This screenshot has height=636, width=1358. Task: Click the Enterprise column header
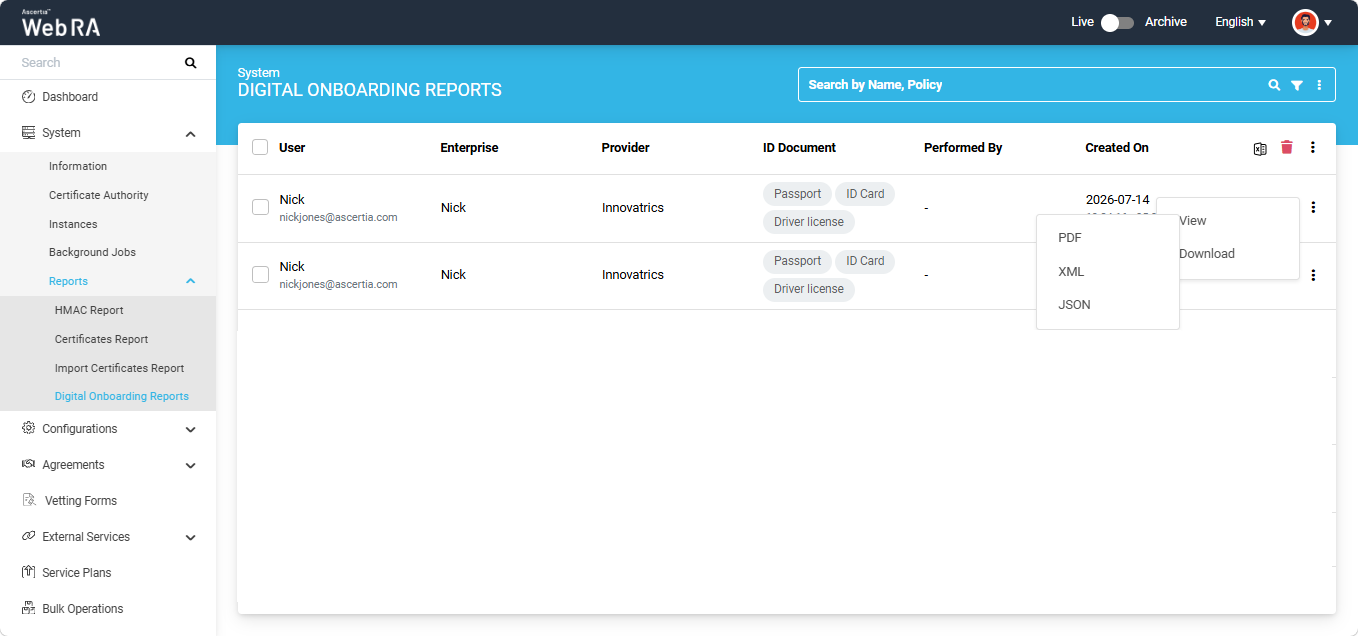(469, 148)
